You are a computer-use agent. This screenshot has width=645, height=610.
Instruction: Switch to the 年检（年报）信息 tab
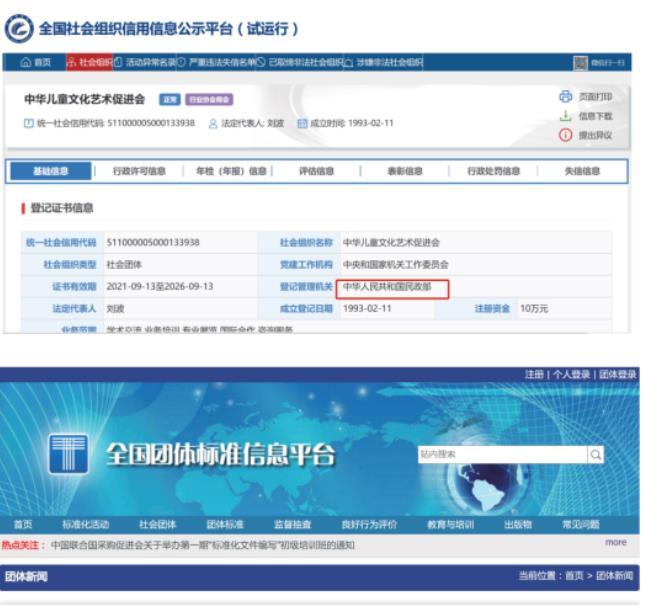click(x=231, y=171)
